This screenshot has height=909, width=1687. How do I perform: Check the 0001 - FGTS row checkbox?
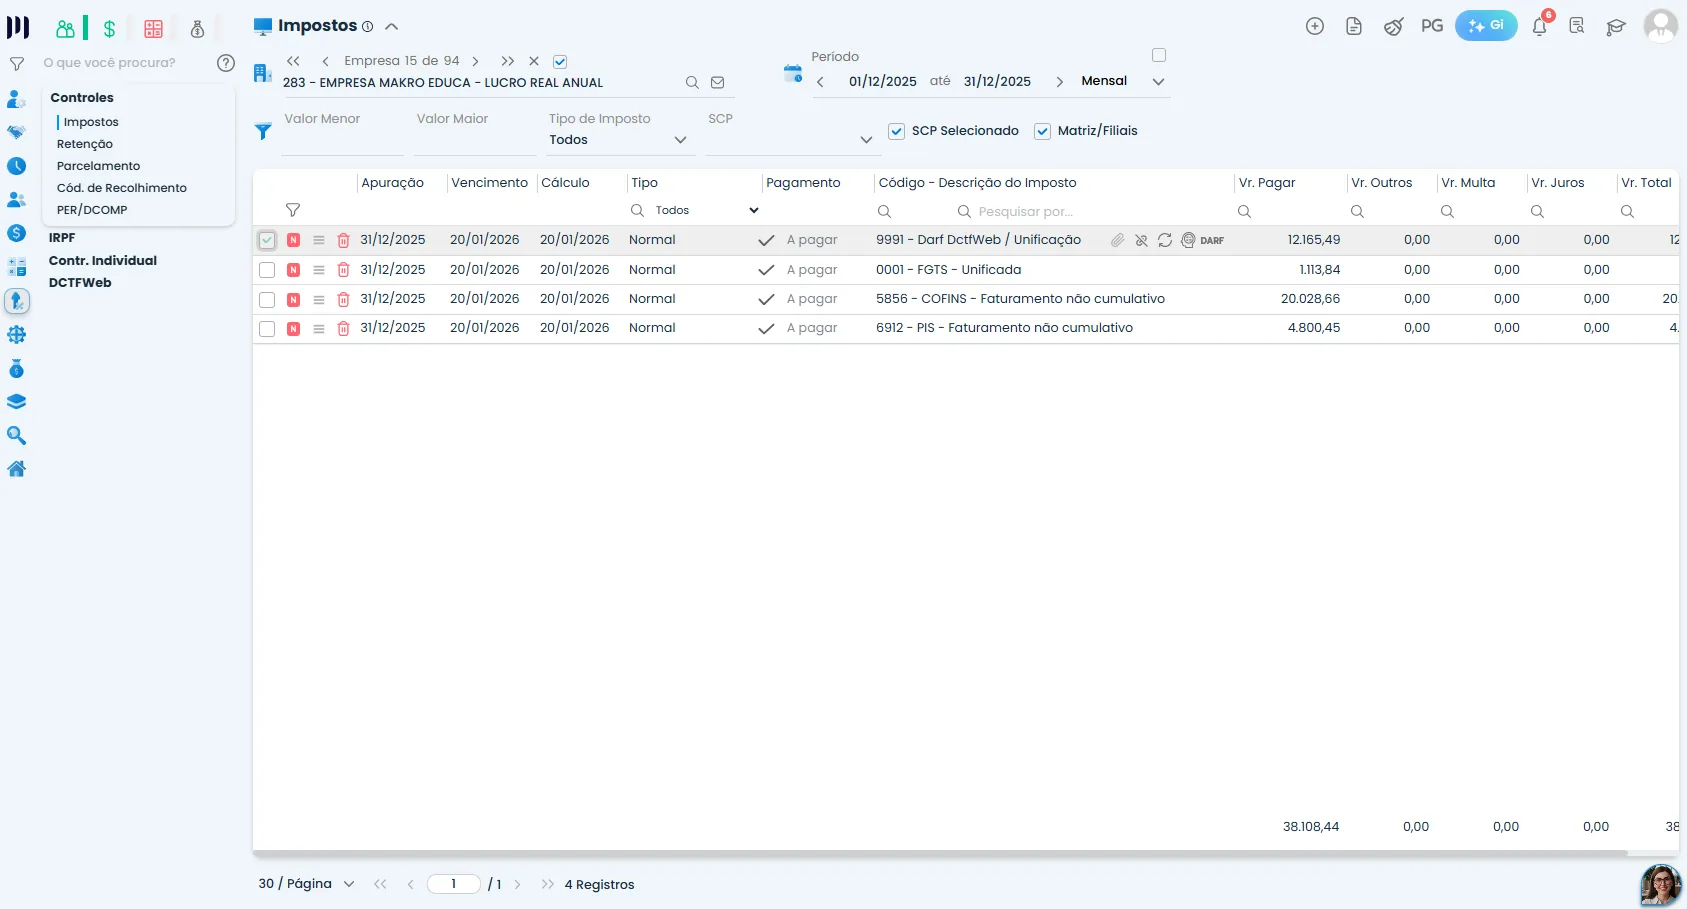tap(267, 270)
